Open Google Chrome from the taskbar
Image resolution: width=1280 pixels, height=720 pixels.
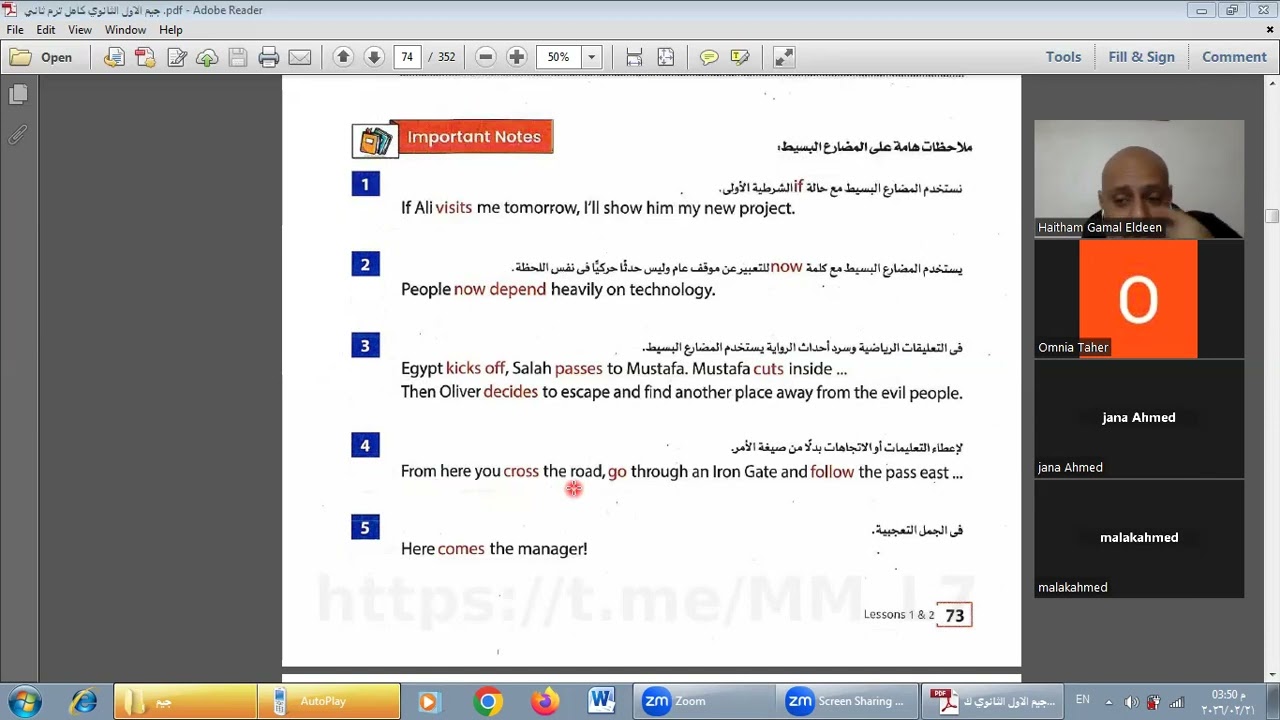(488, 702)
